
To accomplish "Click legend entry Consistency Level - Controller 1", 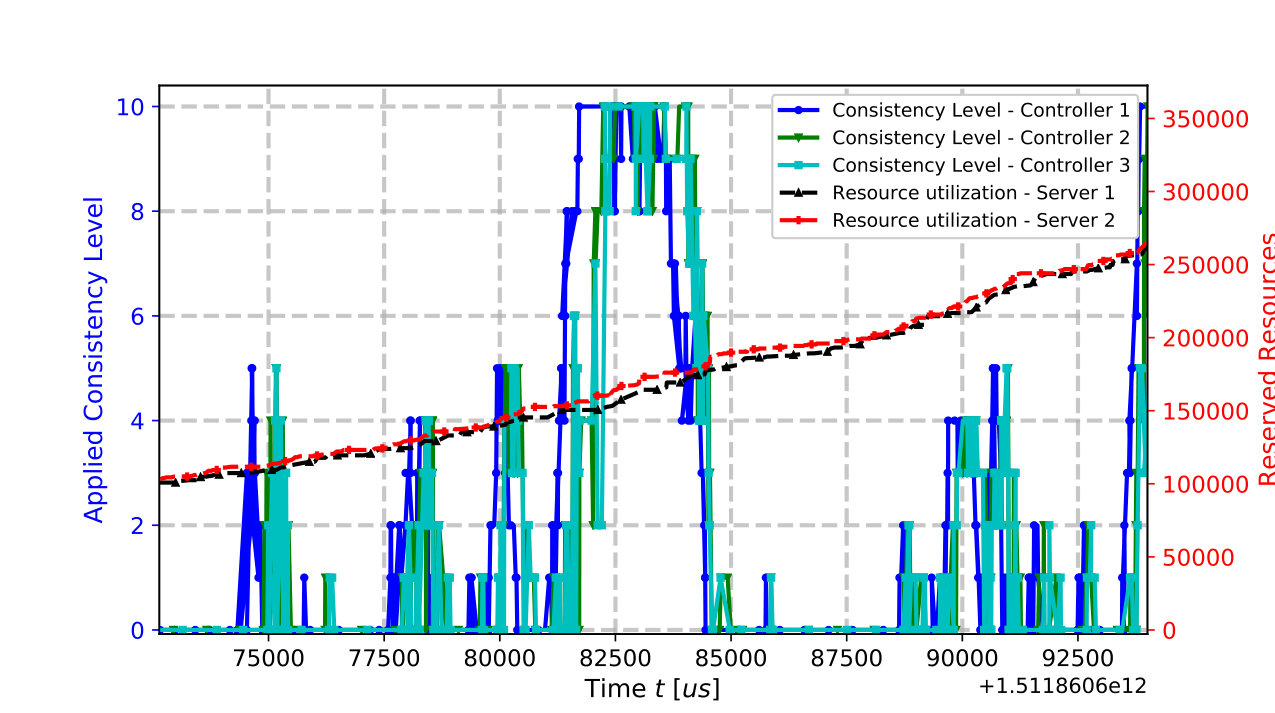I will tap(981, 109).
